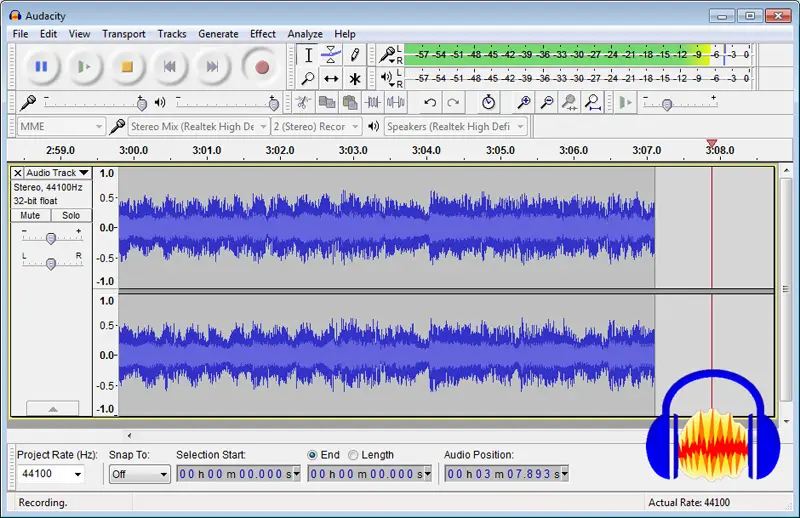800x518 pixels.
Task: Click the Pause playback button
Action: point(41,67)
